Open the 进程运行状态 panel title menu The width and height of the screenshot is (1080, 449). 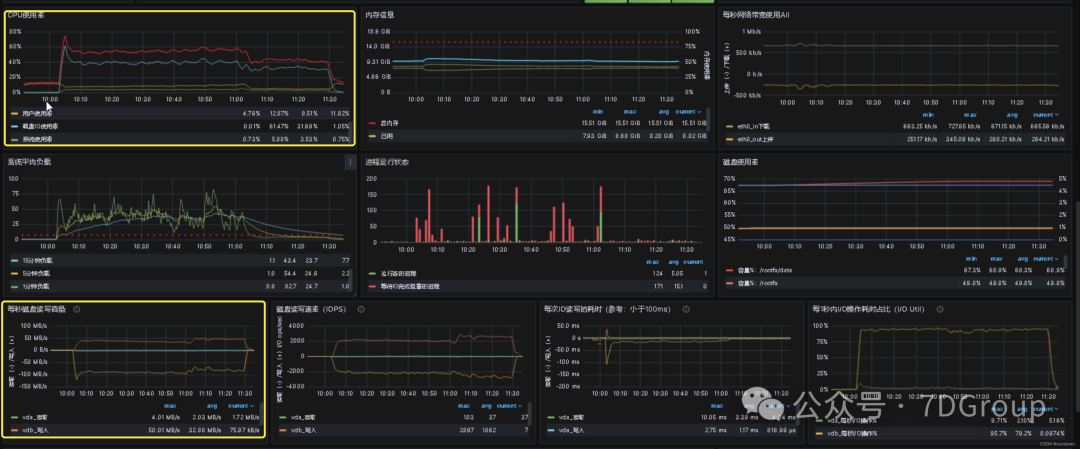coord(388,162)
